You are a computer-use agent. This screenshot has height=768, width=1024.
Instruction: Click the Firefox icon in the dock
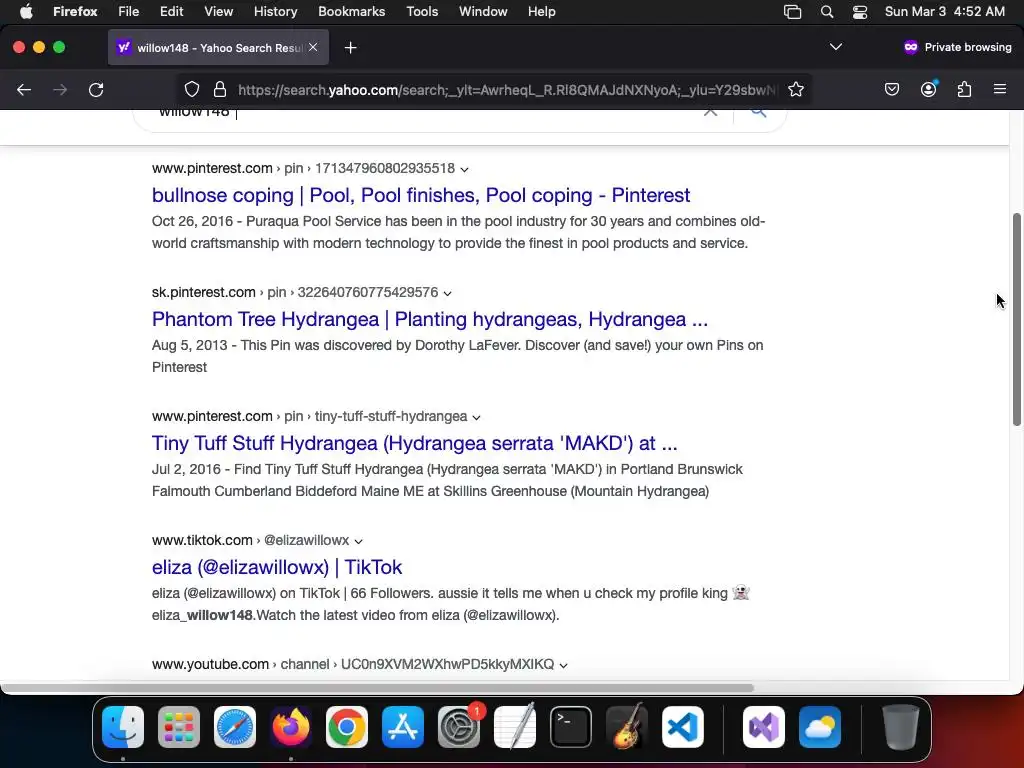(x=291, y=727)
